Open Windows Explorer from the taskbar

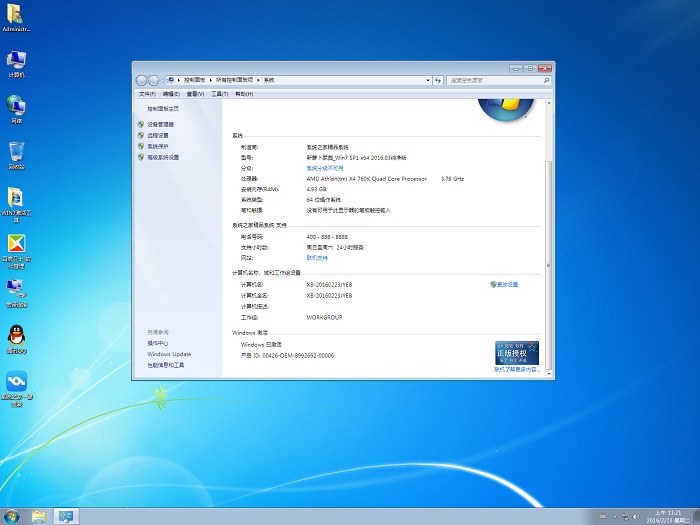(x=39, y=516)
